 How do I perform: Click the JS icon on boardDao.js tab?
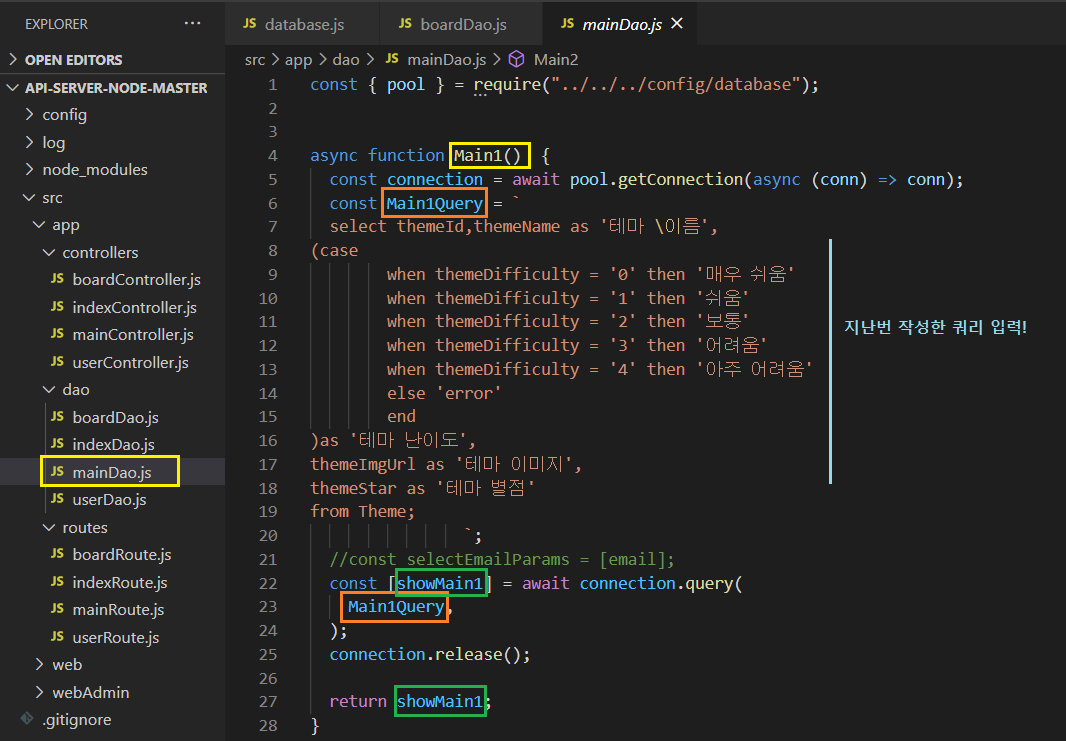(405, 24)
